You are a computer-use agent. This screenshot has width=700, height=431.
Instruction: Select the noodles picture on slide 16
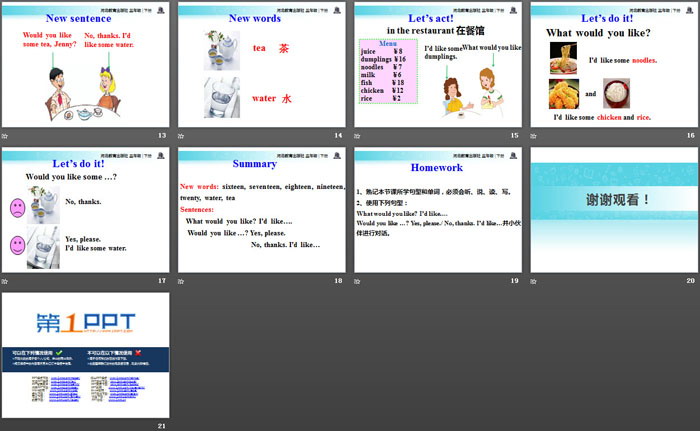(x=564, y=62)
